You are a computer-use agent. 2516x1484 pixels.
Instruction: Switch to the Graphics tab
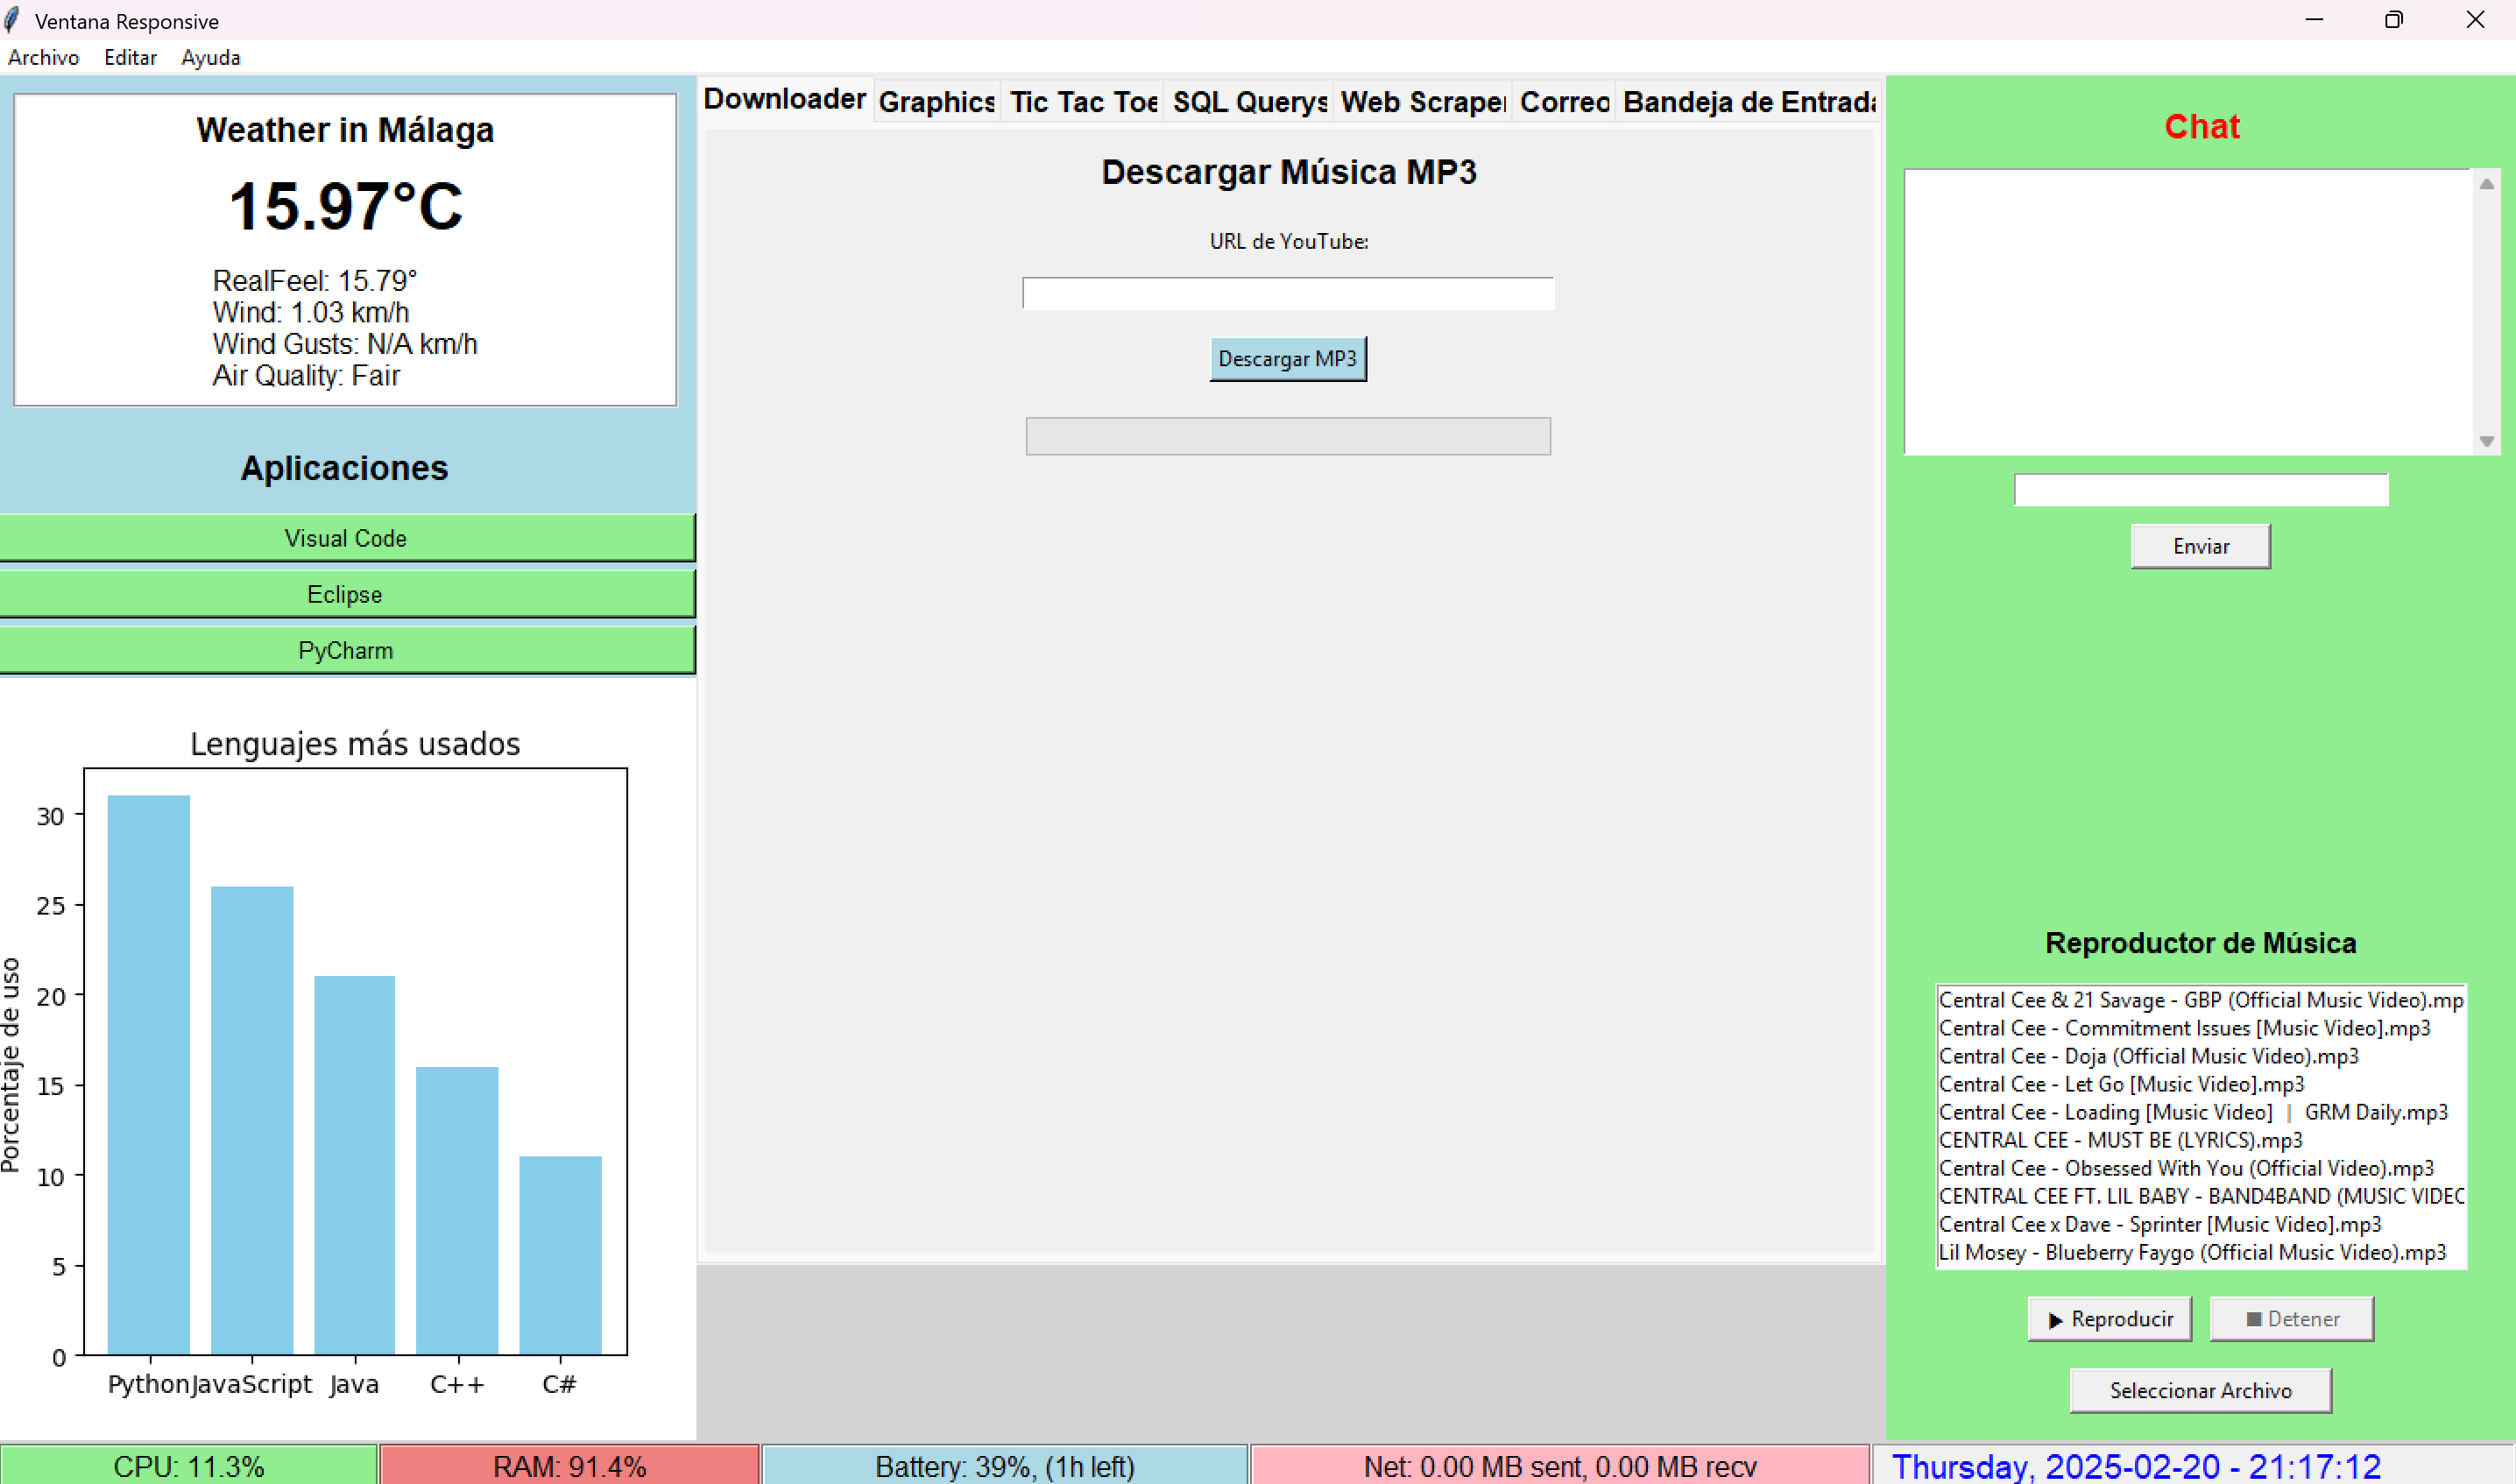pos(936,102)
